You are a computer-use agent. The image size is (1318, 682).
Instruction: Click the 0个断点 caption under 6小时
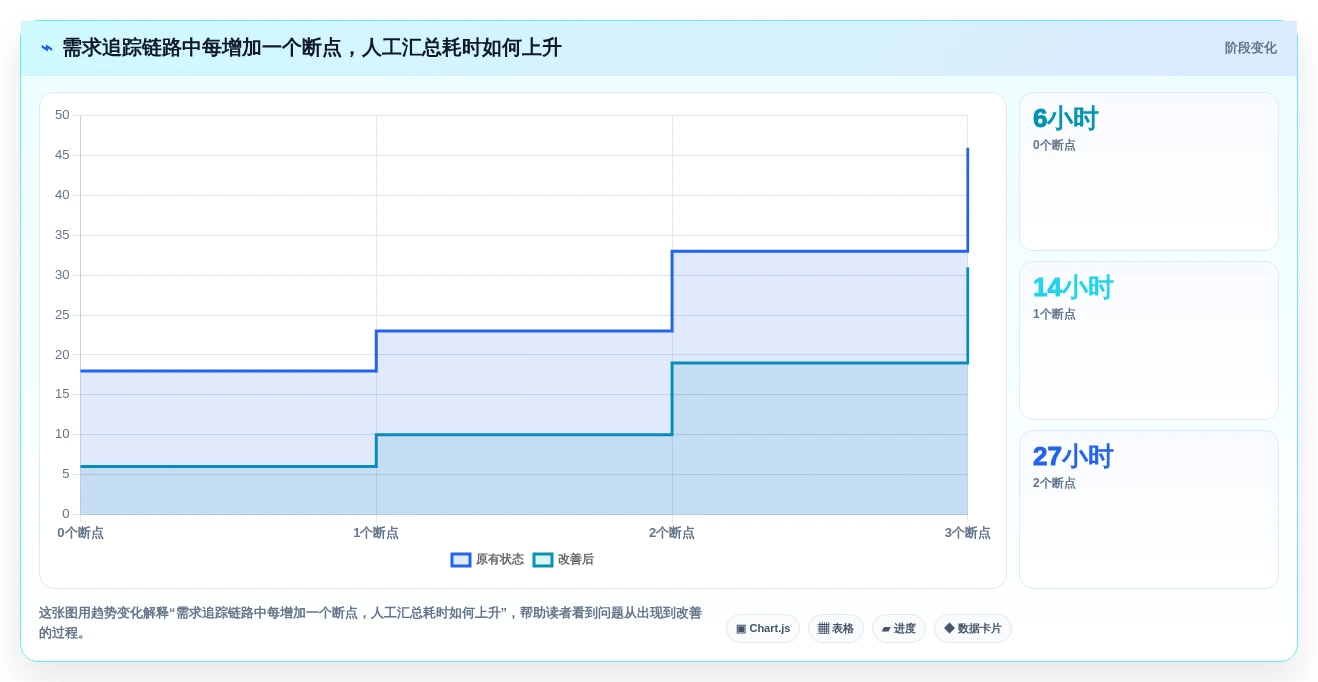point(1054,145)
